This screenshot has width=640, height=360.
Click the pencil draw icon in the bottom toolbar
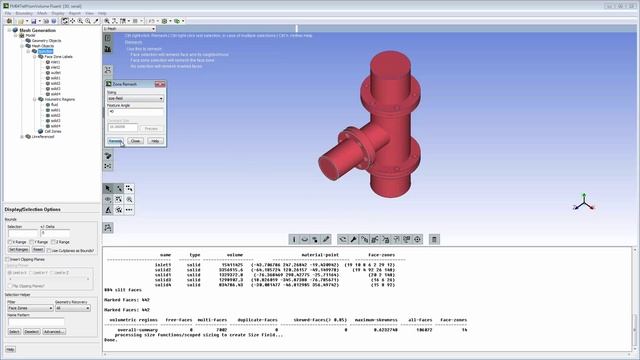pos(326,240)
